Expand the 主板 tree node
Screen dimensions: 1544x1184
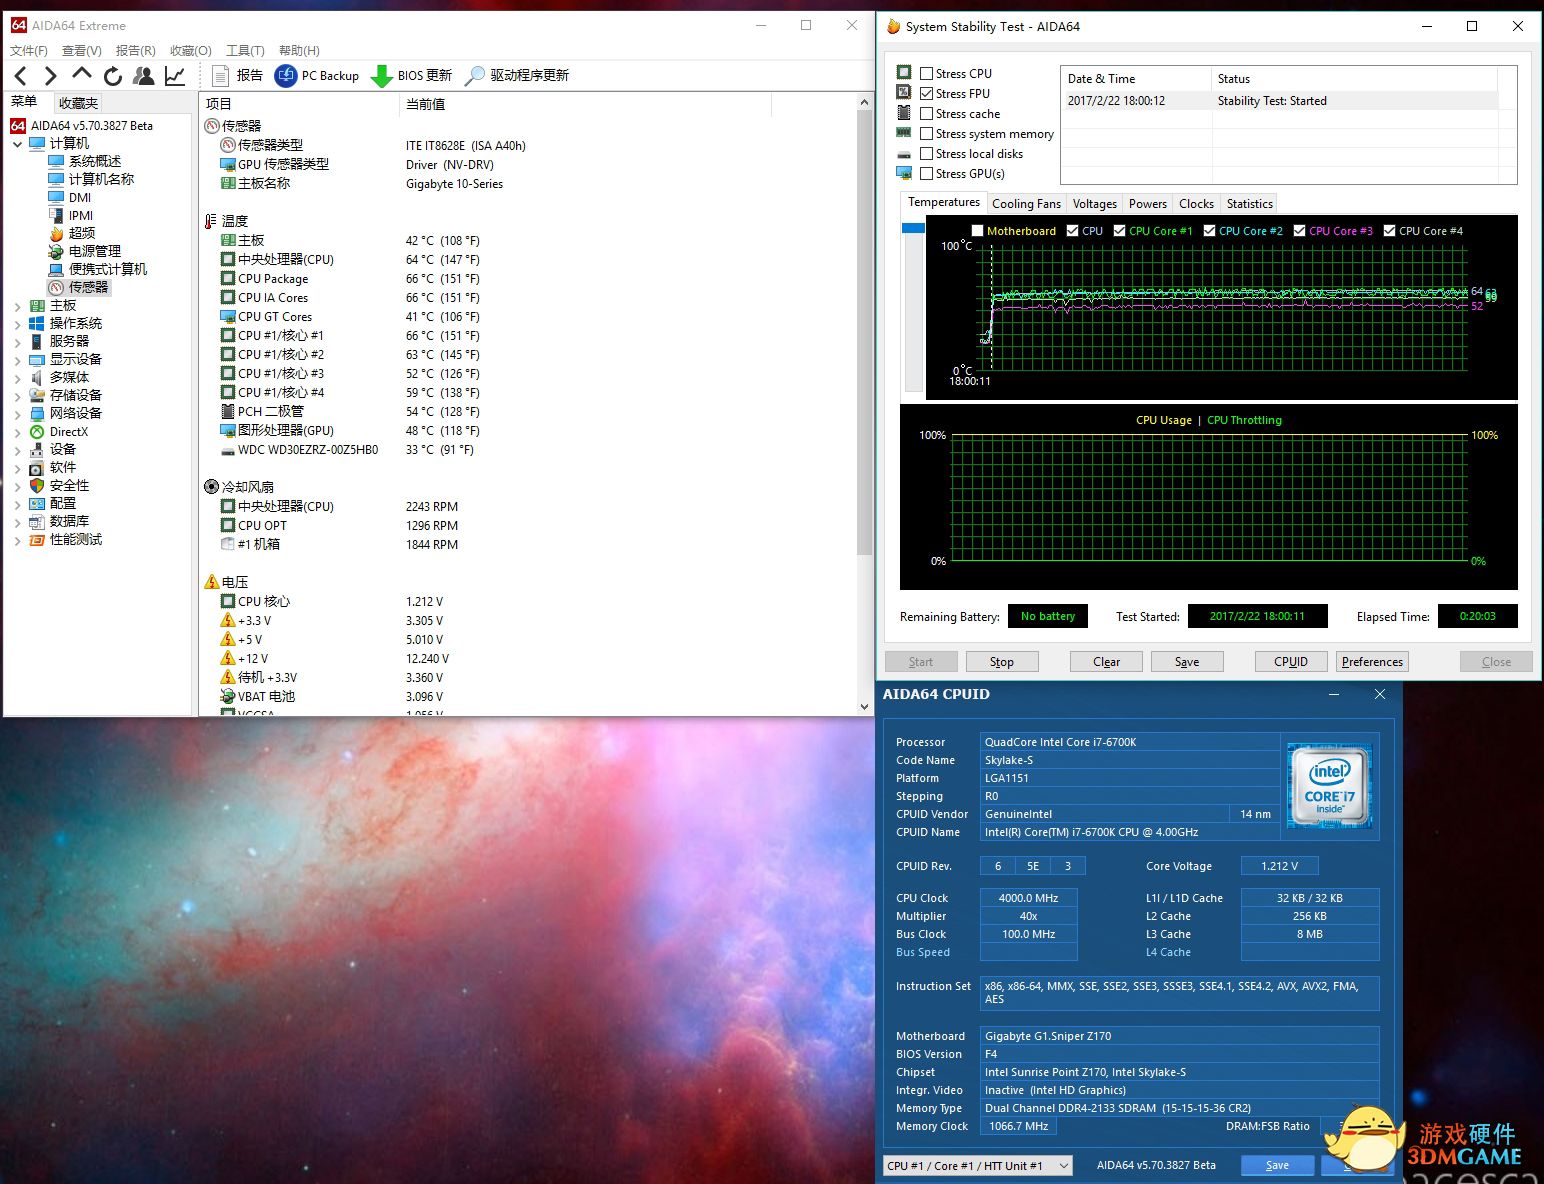click(x=17, y=306)
